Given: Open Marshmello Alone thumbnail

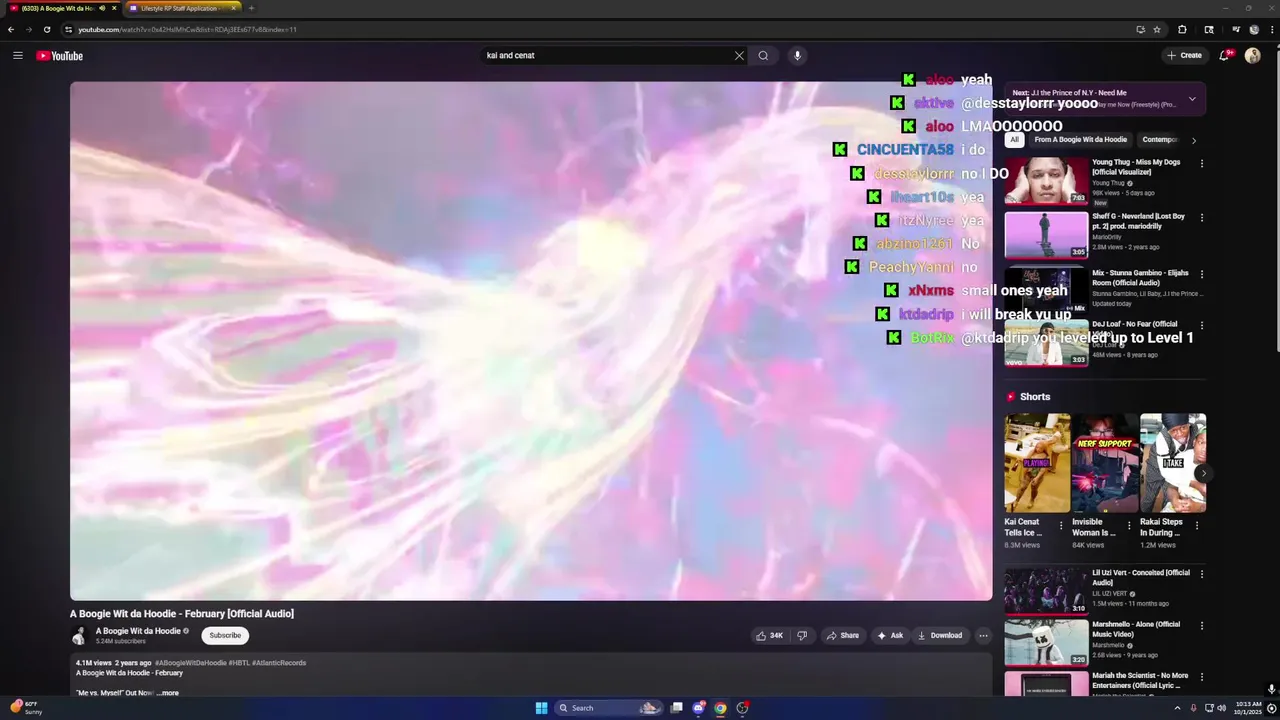Looking at the screenshot, I should pos(1046,643).
